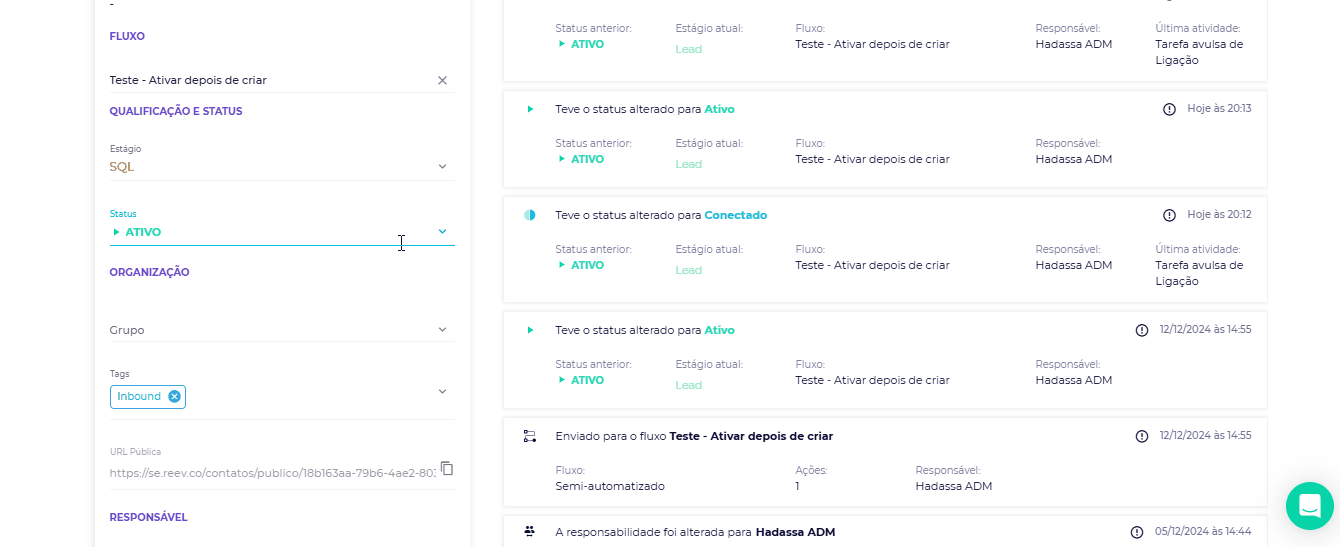The height and width of the screenshot is (547, 1340).
Task: Click the QUALIFICAÇÃO E STATUS section heading
Action: [176, 111]
